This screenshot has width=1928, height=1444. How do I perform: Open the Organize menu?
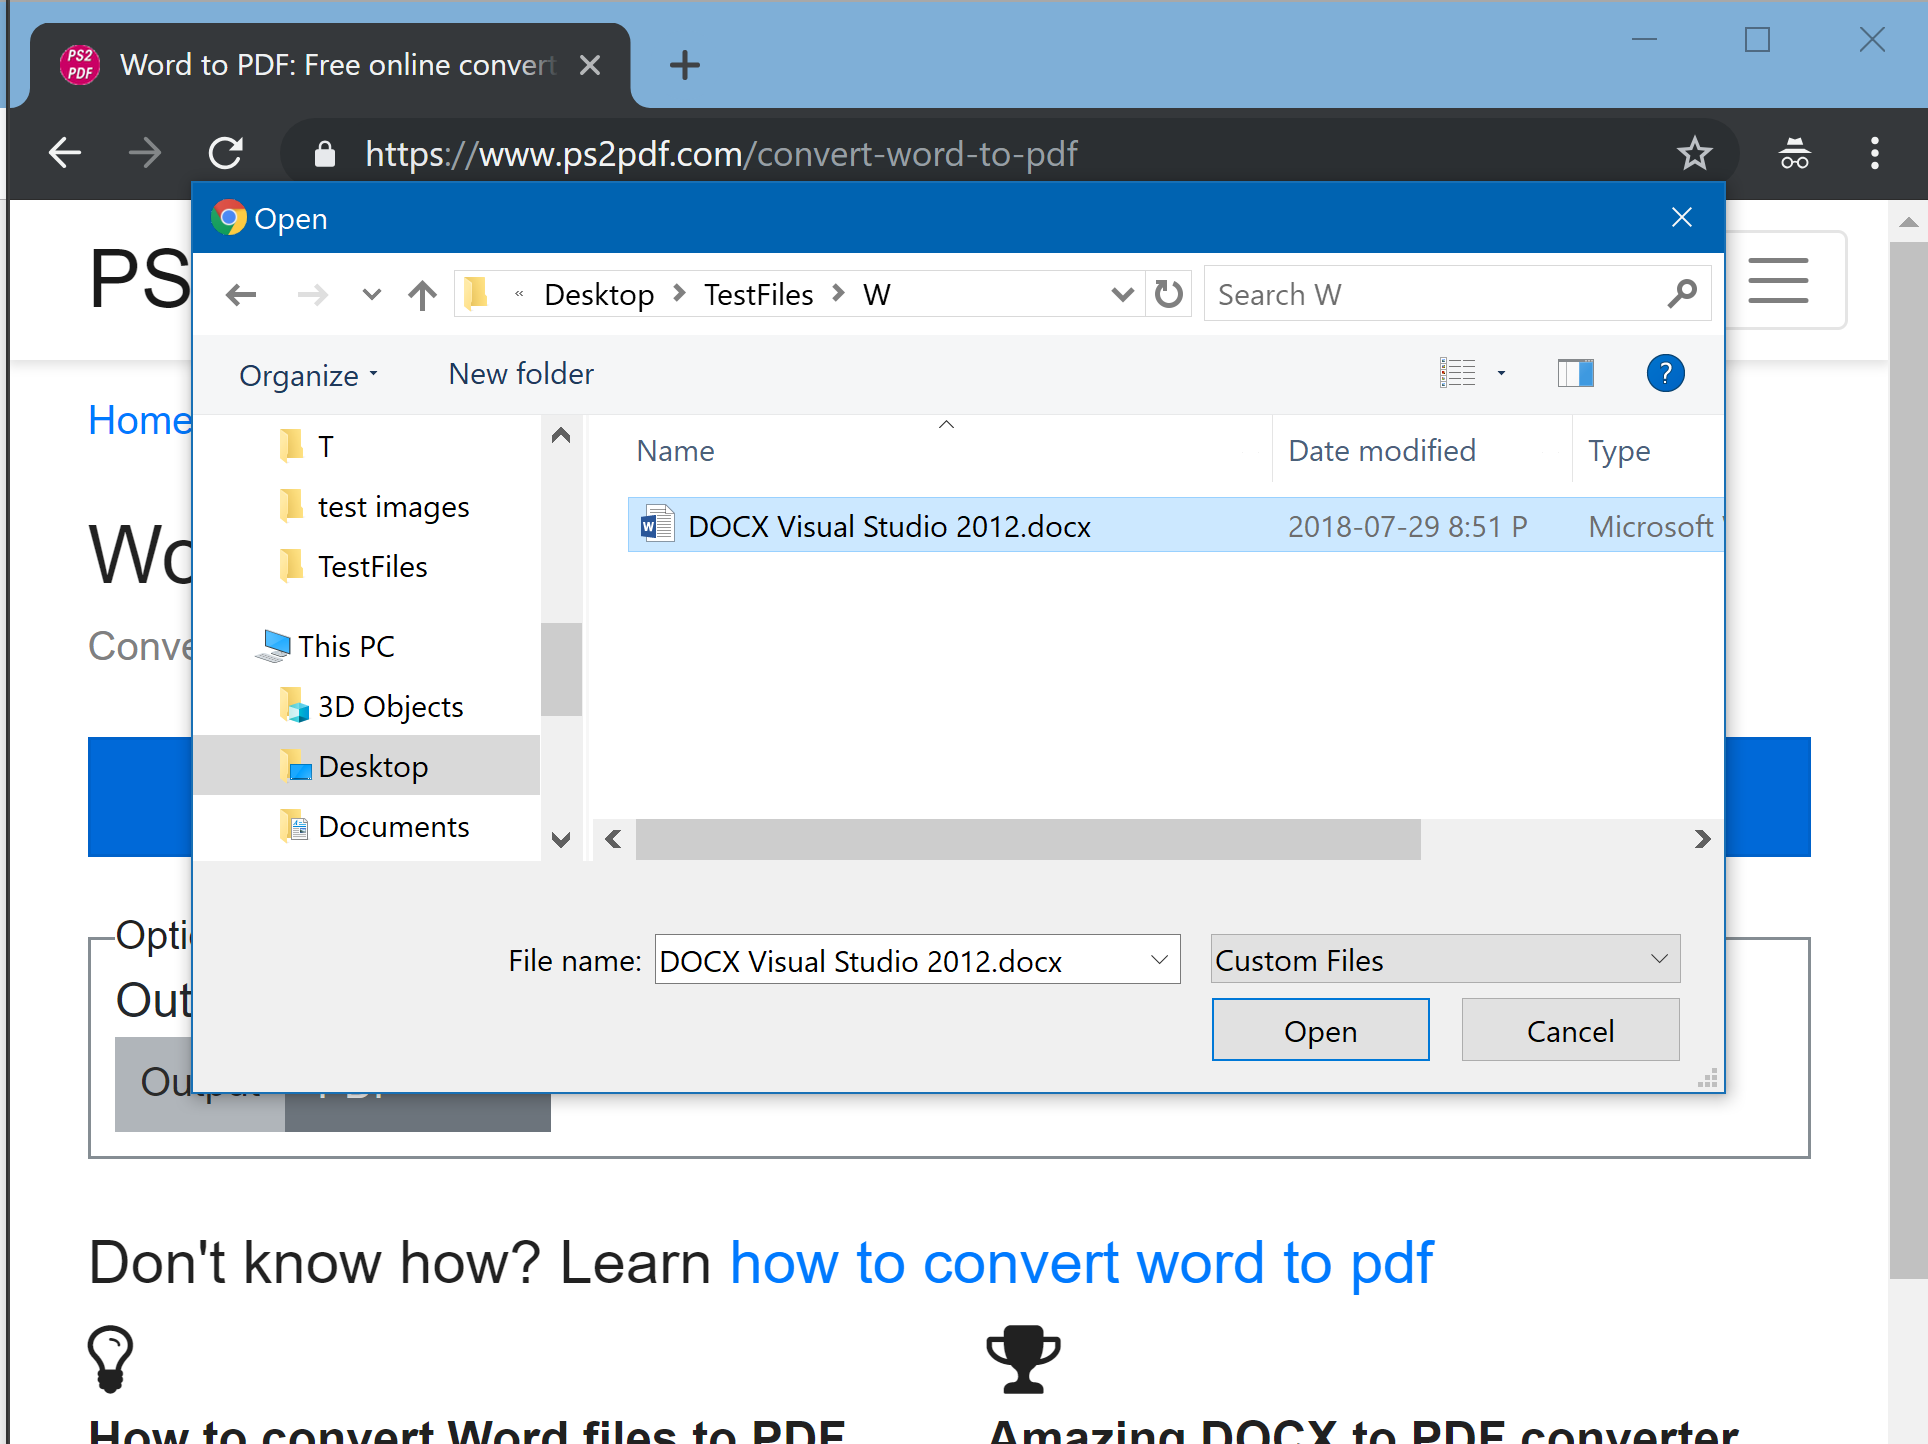tap(308, 375)
